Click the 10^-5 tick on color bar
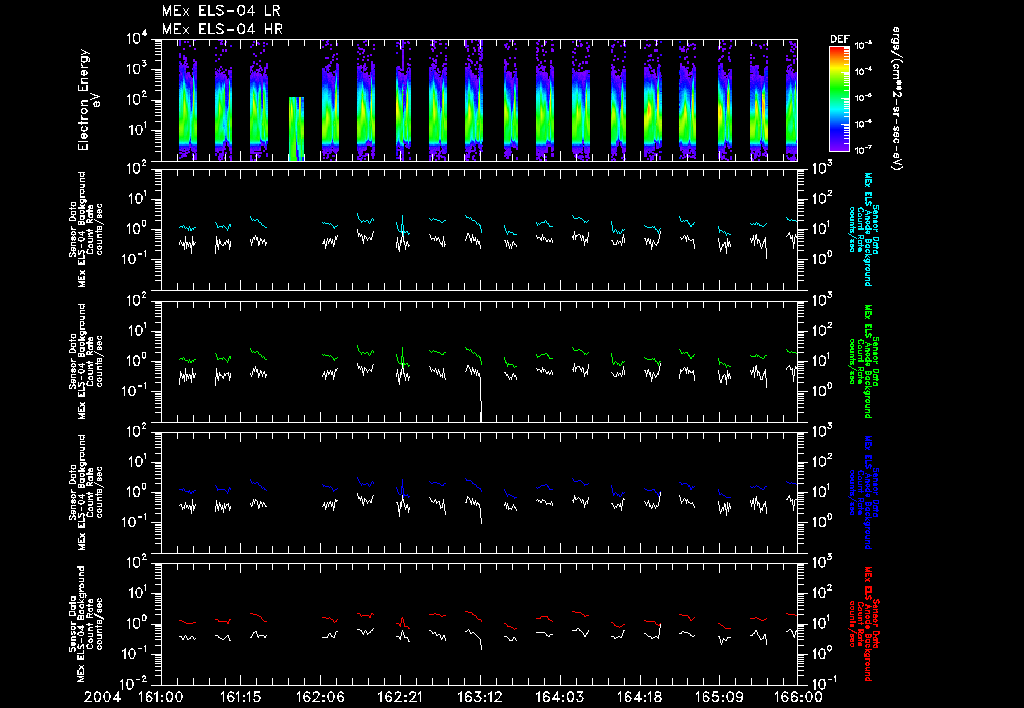Screen dimensions: 1024x708 (864, 98)
